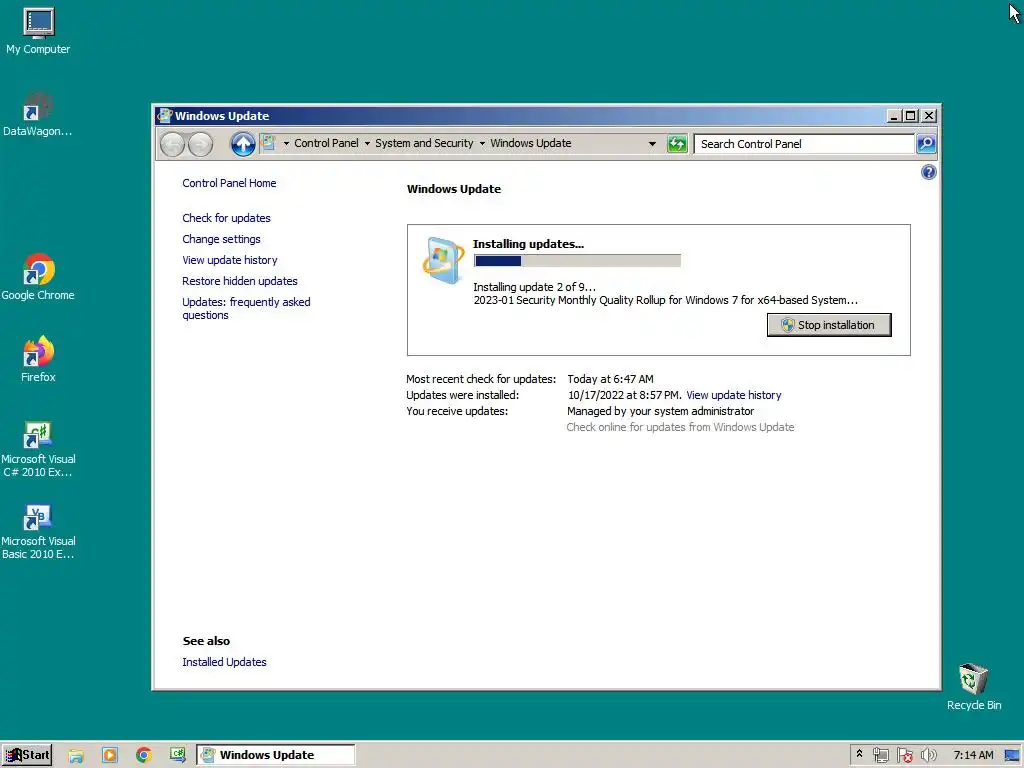This screenshot has width=1024, height=768.
Task: Expand dropdown arrow before Control Panel
Action: (286, 144)
